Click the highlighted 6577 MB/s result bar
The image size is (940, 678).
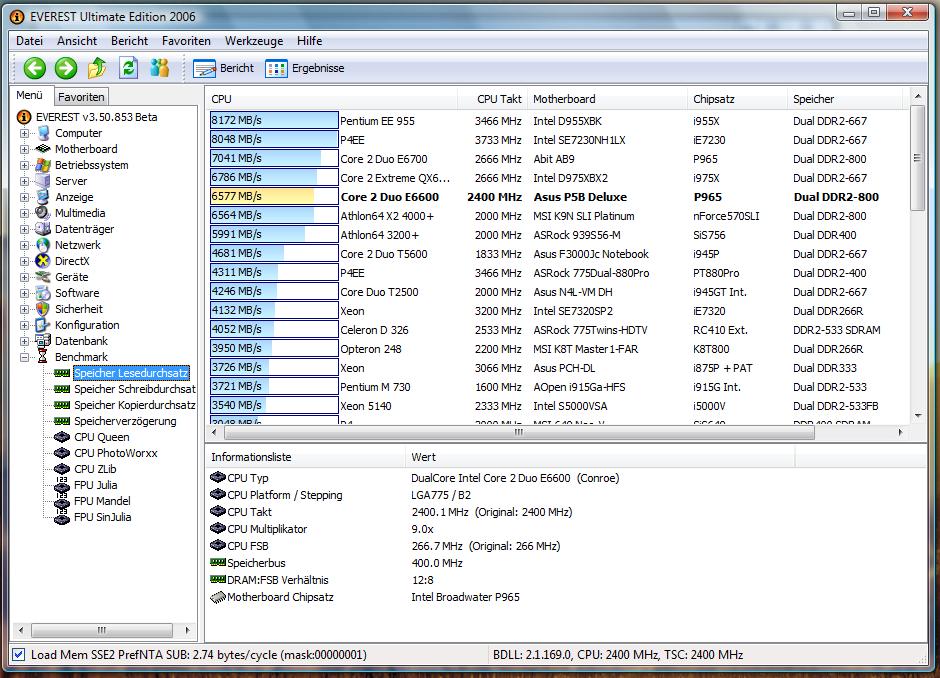coord(274,197)
